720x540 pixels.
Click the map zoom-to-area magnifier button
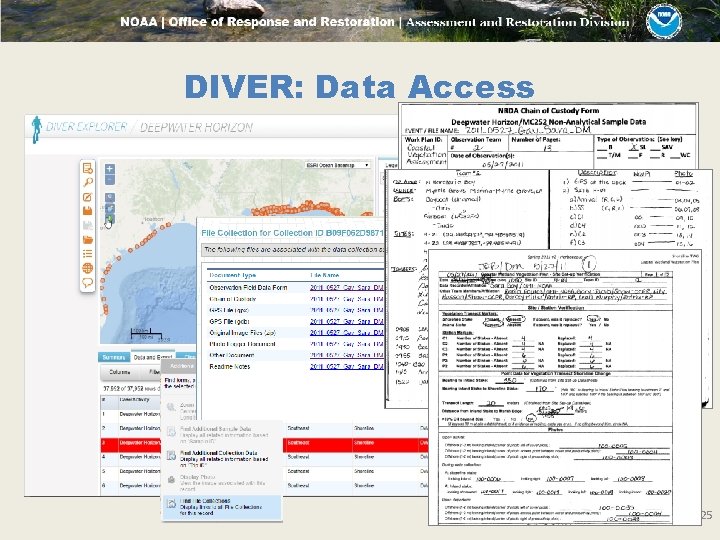(110, 197)
